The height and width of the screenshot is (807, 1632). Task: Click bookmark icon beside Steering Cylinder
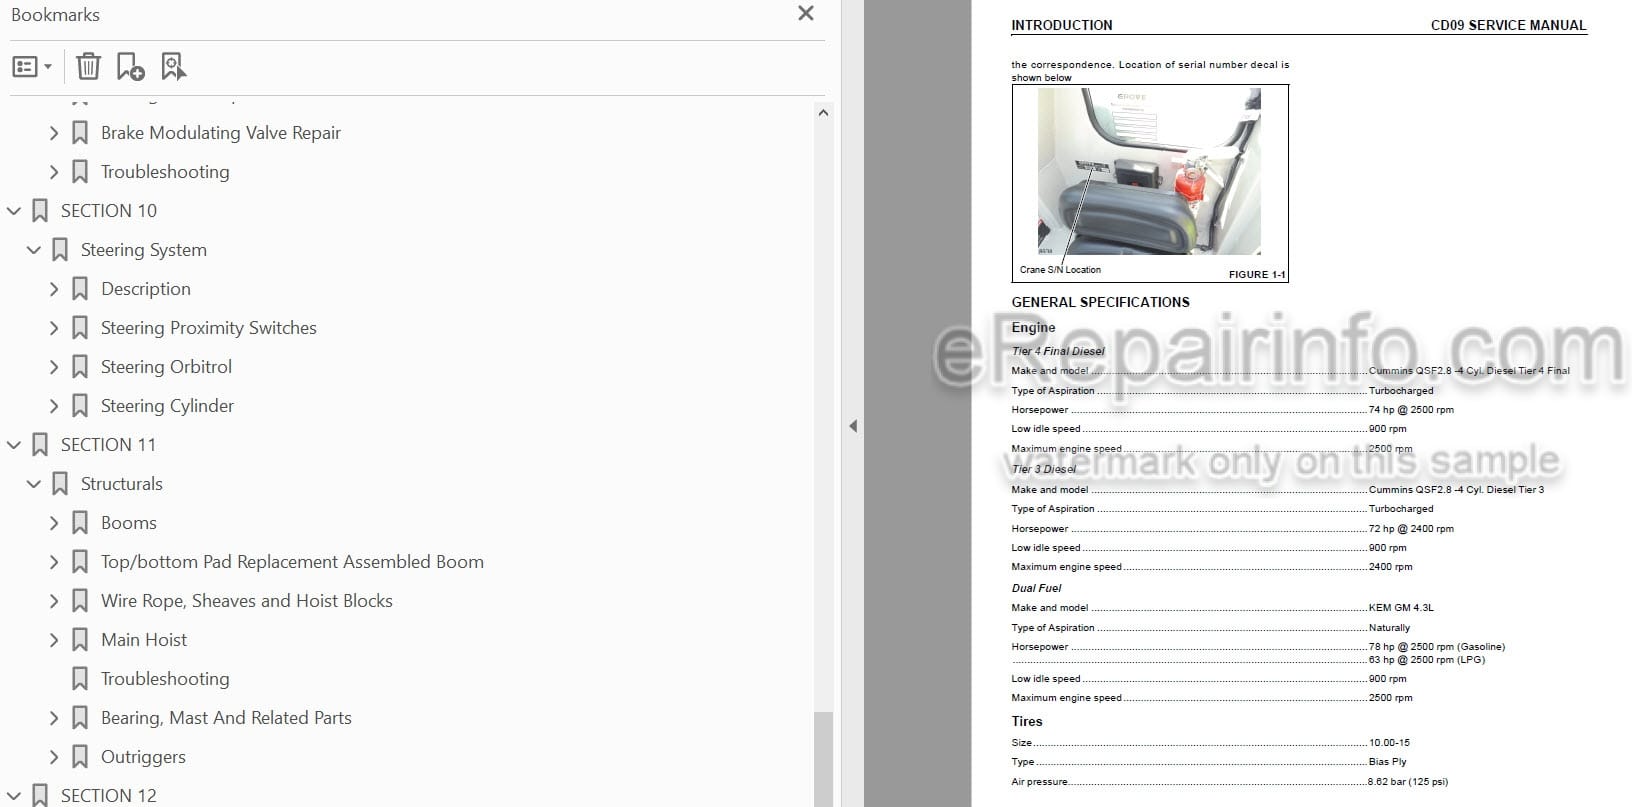[80, 406]
